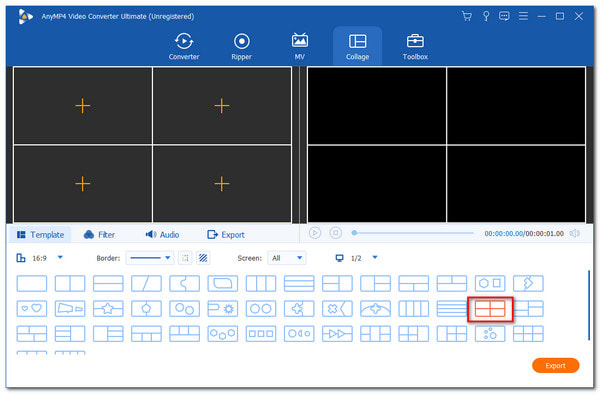Click the template list scrollbar
The height and width of the screenshot is (394, 600).
589,305
